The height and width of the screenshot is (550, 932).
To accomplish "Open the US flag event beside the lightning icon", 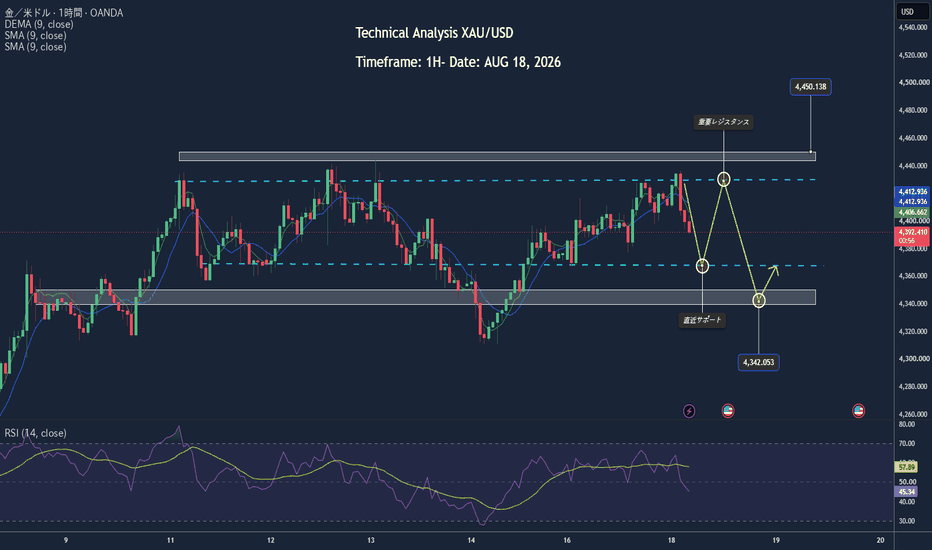I will click(728, 411).
